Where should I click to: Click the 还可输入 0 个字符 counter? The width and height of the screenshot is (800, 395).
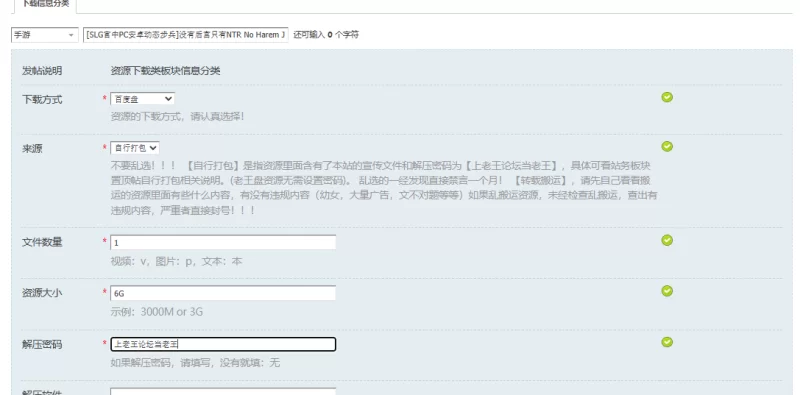(x=326, y=35)
